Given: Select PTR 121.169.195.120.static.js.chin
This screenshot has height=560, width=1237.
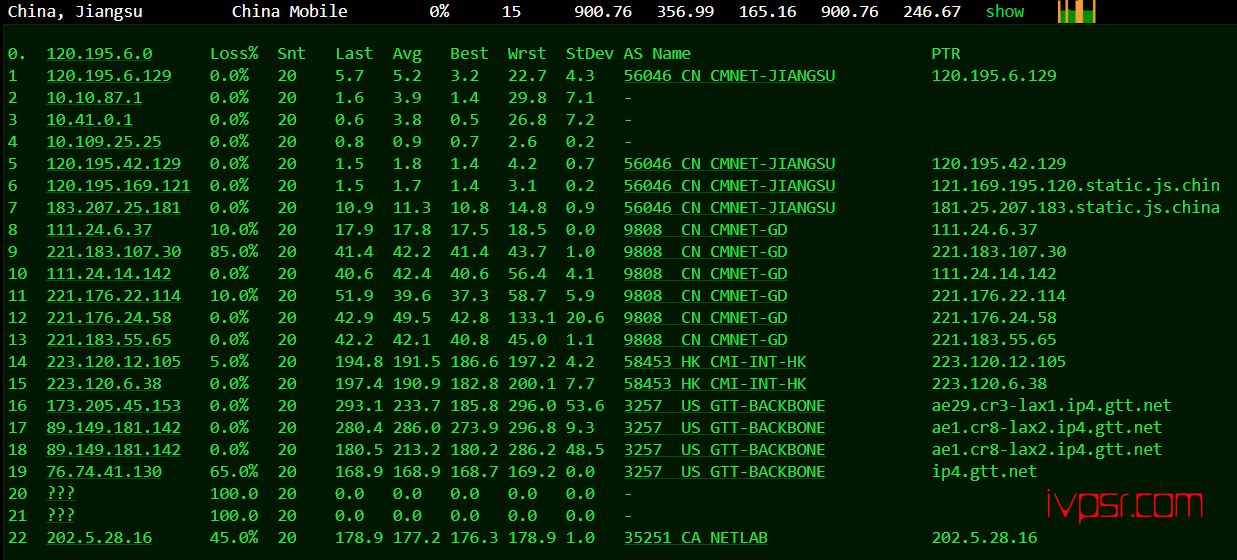Looking at the screenshot, I should tap(1076, 186).
